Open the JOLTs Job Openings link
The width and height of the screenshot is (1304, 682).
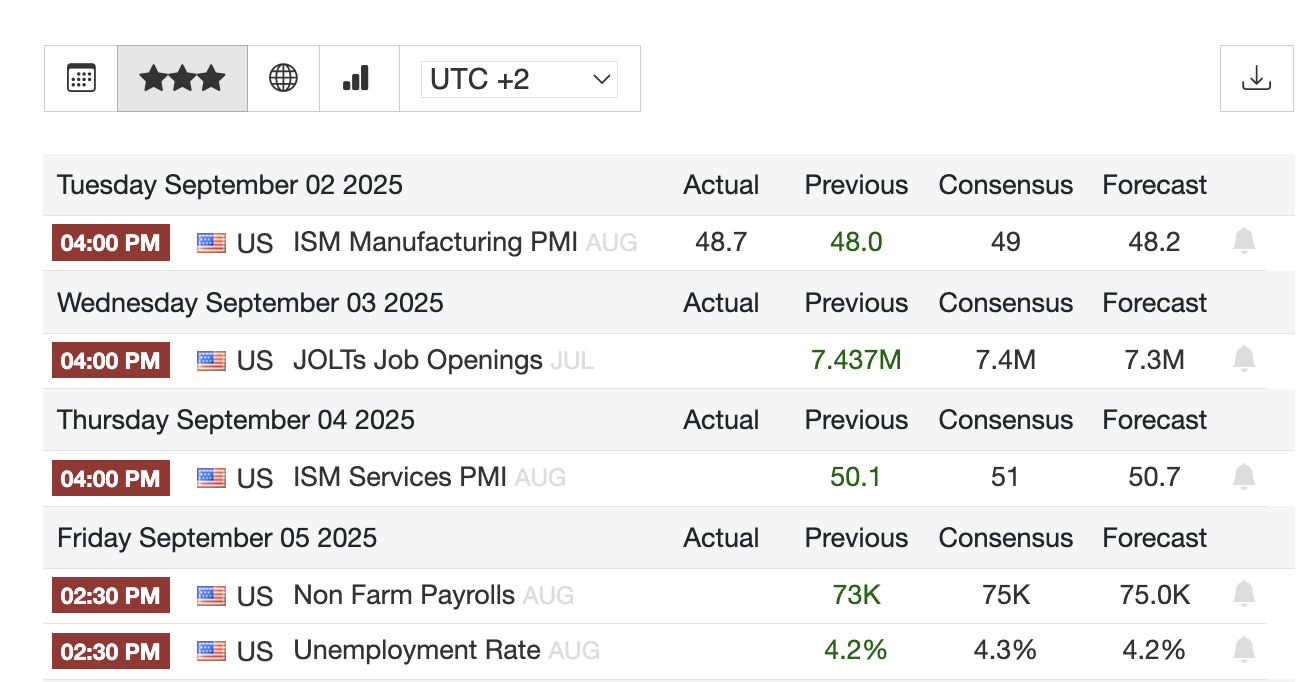tap(417, 360)
